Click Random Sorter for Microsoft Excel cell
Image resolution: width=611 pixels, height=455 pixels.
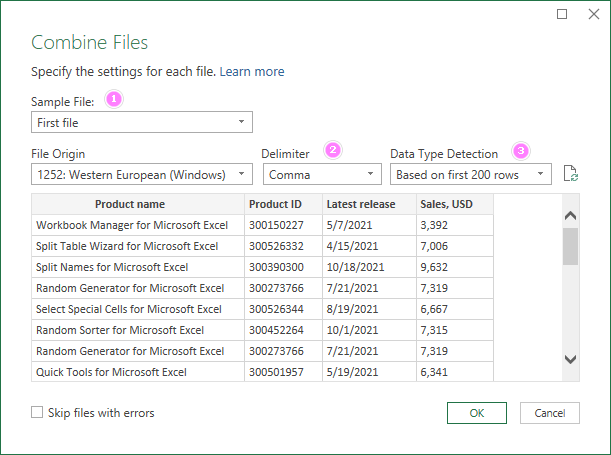138,330
